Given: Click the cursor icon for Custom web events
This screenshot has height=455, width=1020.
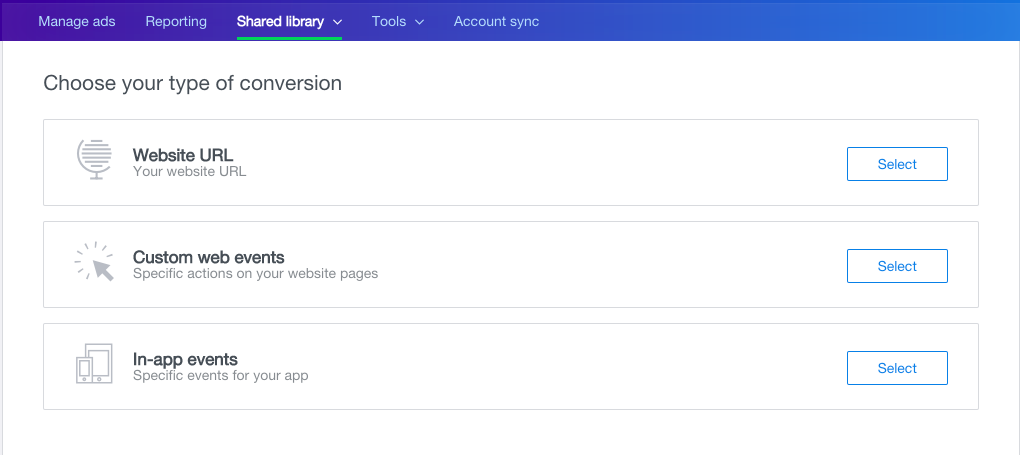Looking at the screenshot, I should pyautogui.click(x=94, y=261).
